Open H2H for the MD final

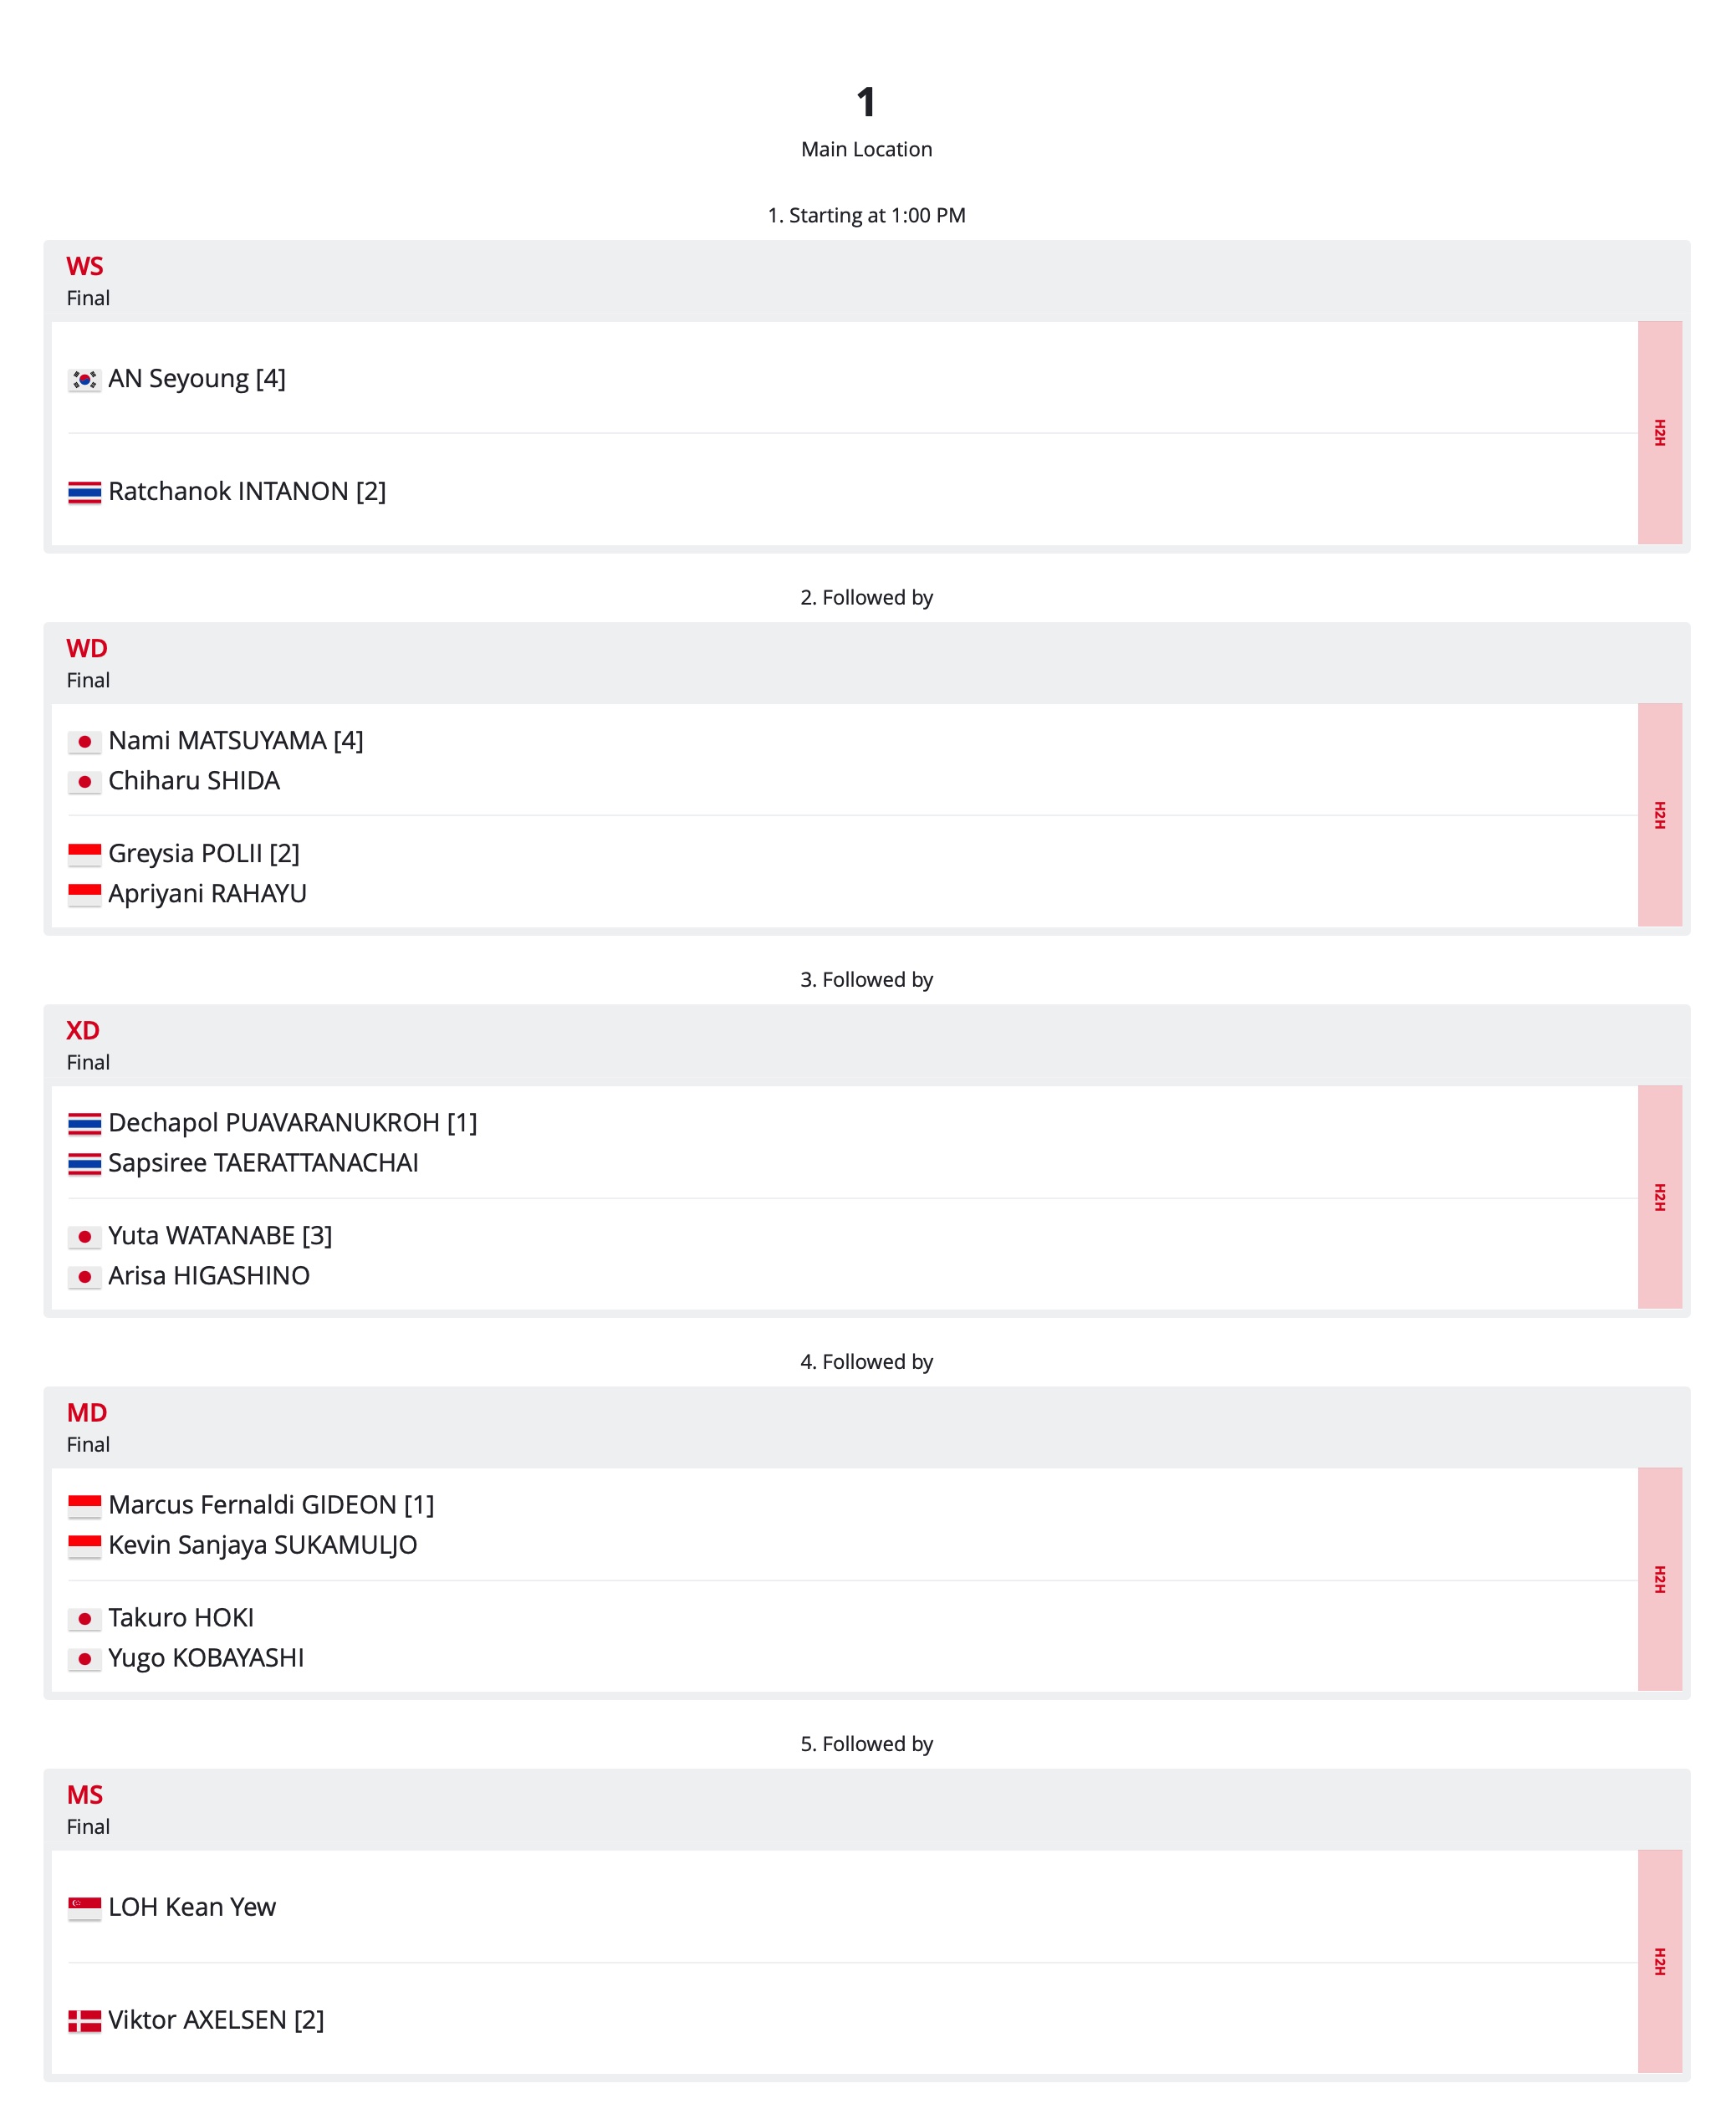[x=1659, y=1578]
